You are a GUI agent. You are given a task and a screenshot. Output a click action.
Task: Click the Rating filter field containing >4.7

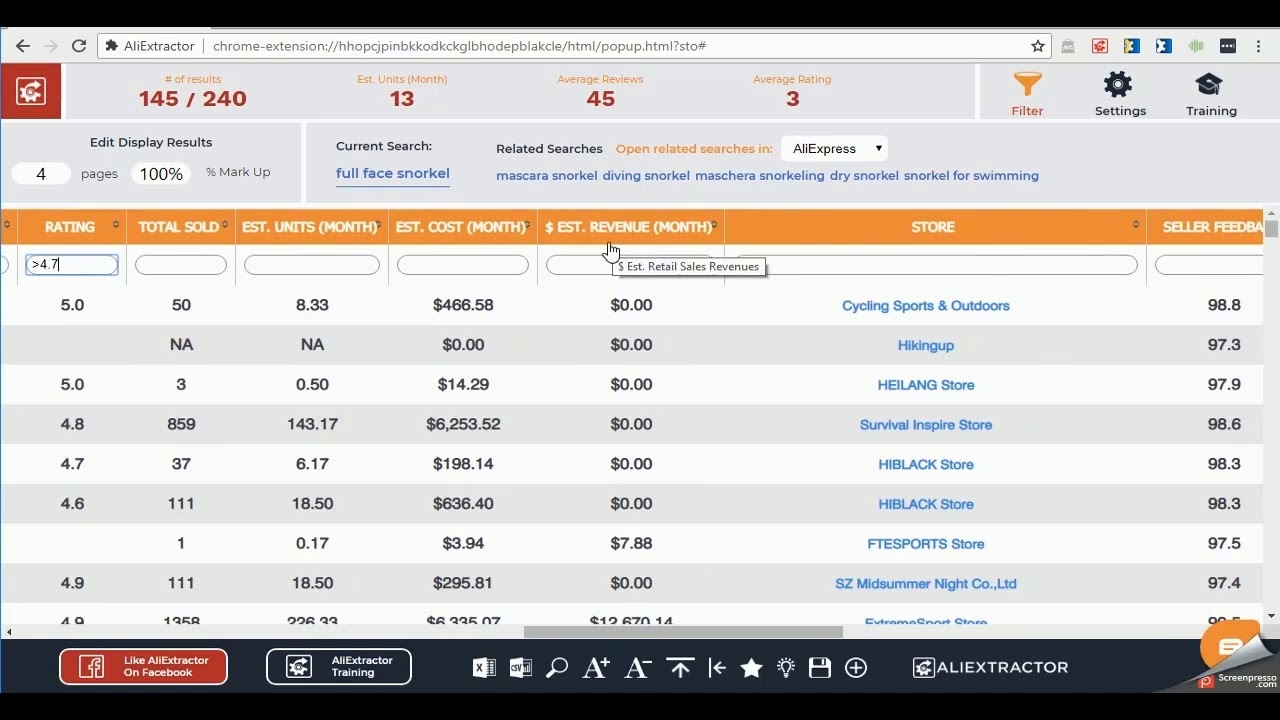click(72, 265)
